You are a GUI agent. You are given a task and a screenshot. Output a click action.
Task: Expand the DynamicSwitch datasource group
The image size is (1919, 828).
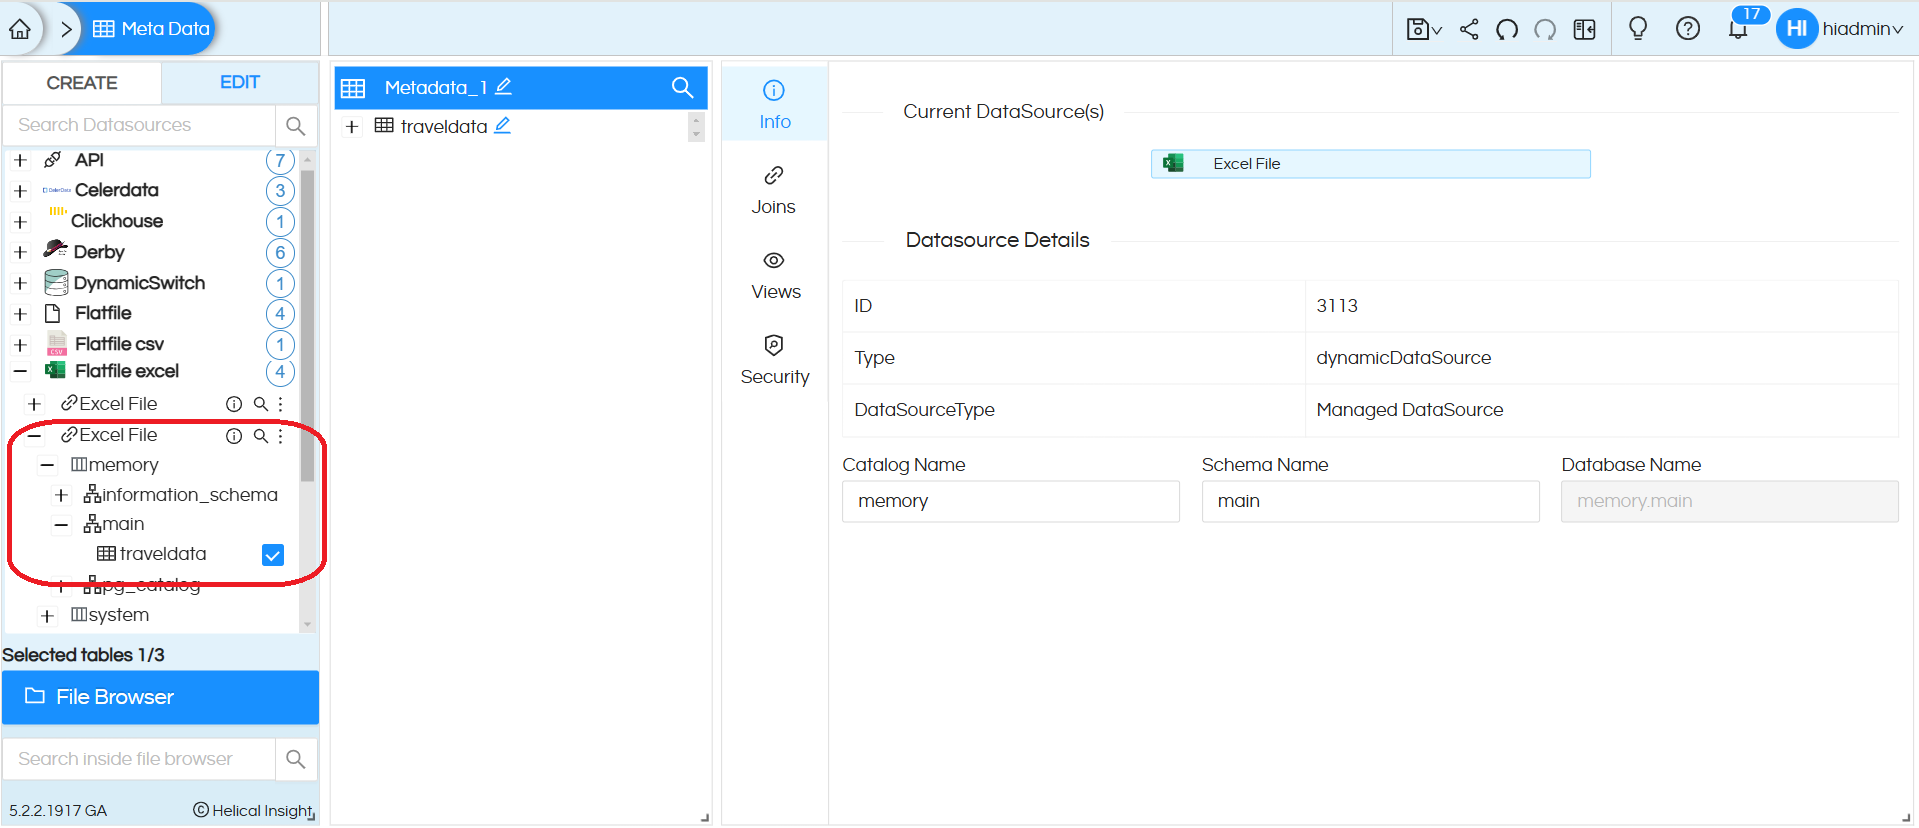pyautogui.click(x=20, y=283)
